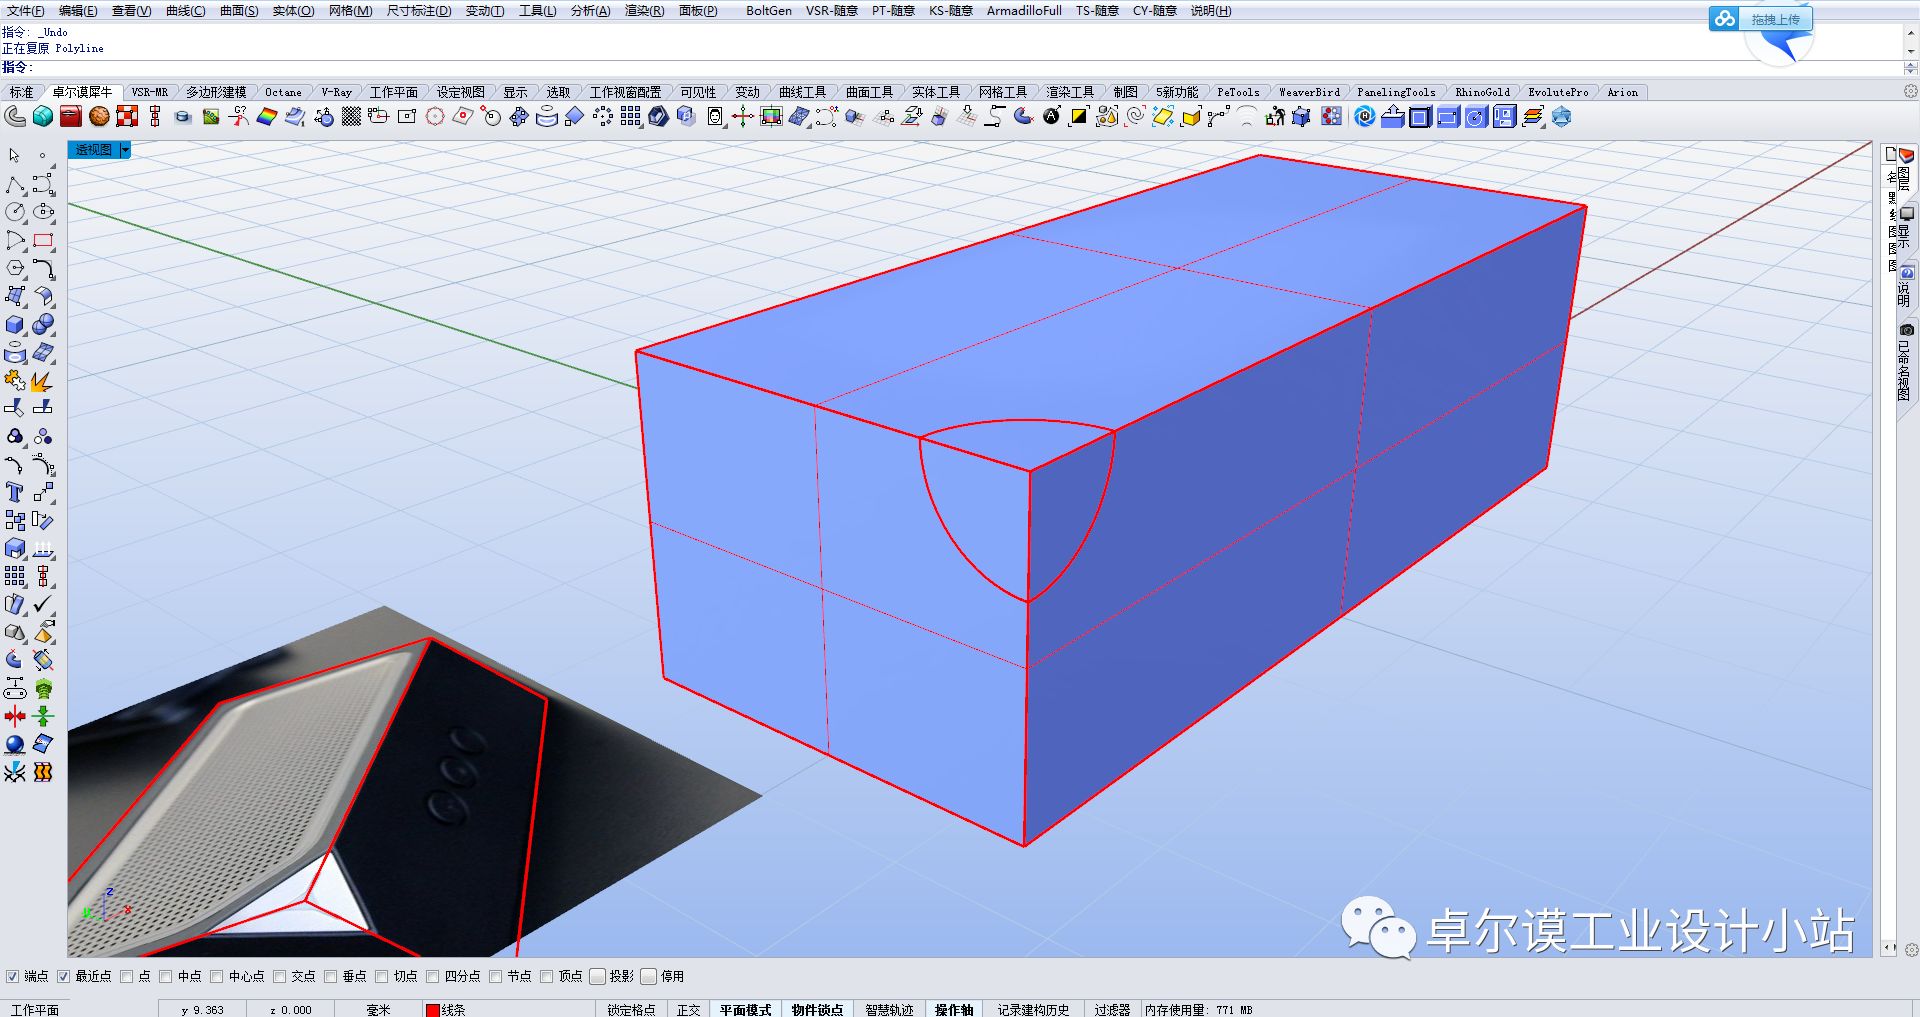Enable the 点 osnap checkbox
This screenshot has height=1017, width=1920.
point(126,976)
